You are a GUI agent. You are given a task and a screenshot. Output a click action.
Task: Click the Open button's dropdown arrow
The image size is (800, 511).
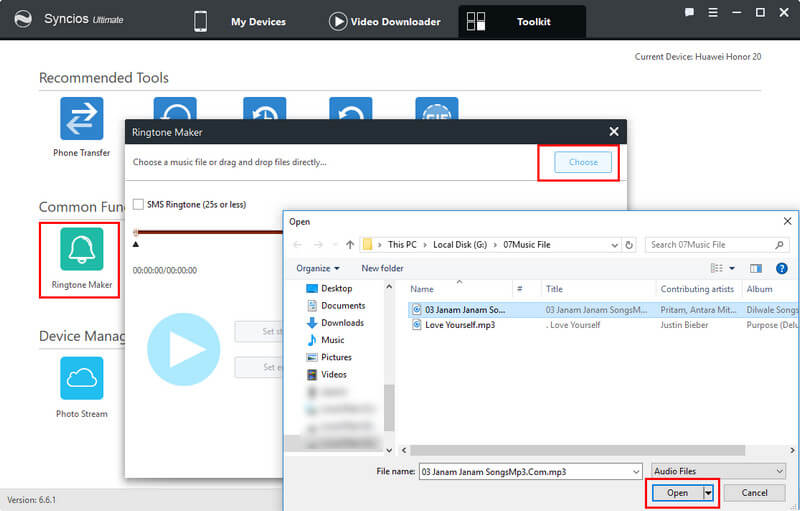pos(708,493)
